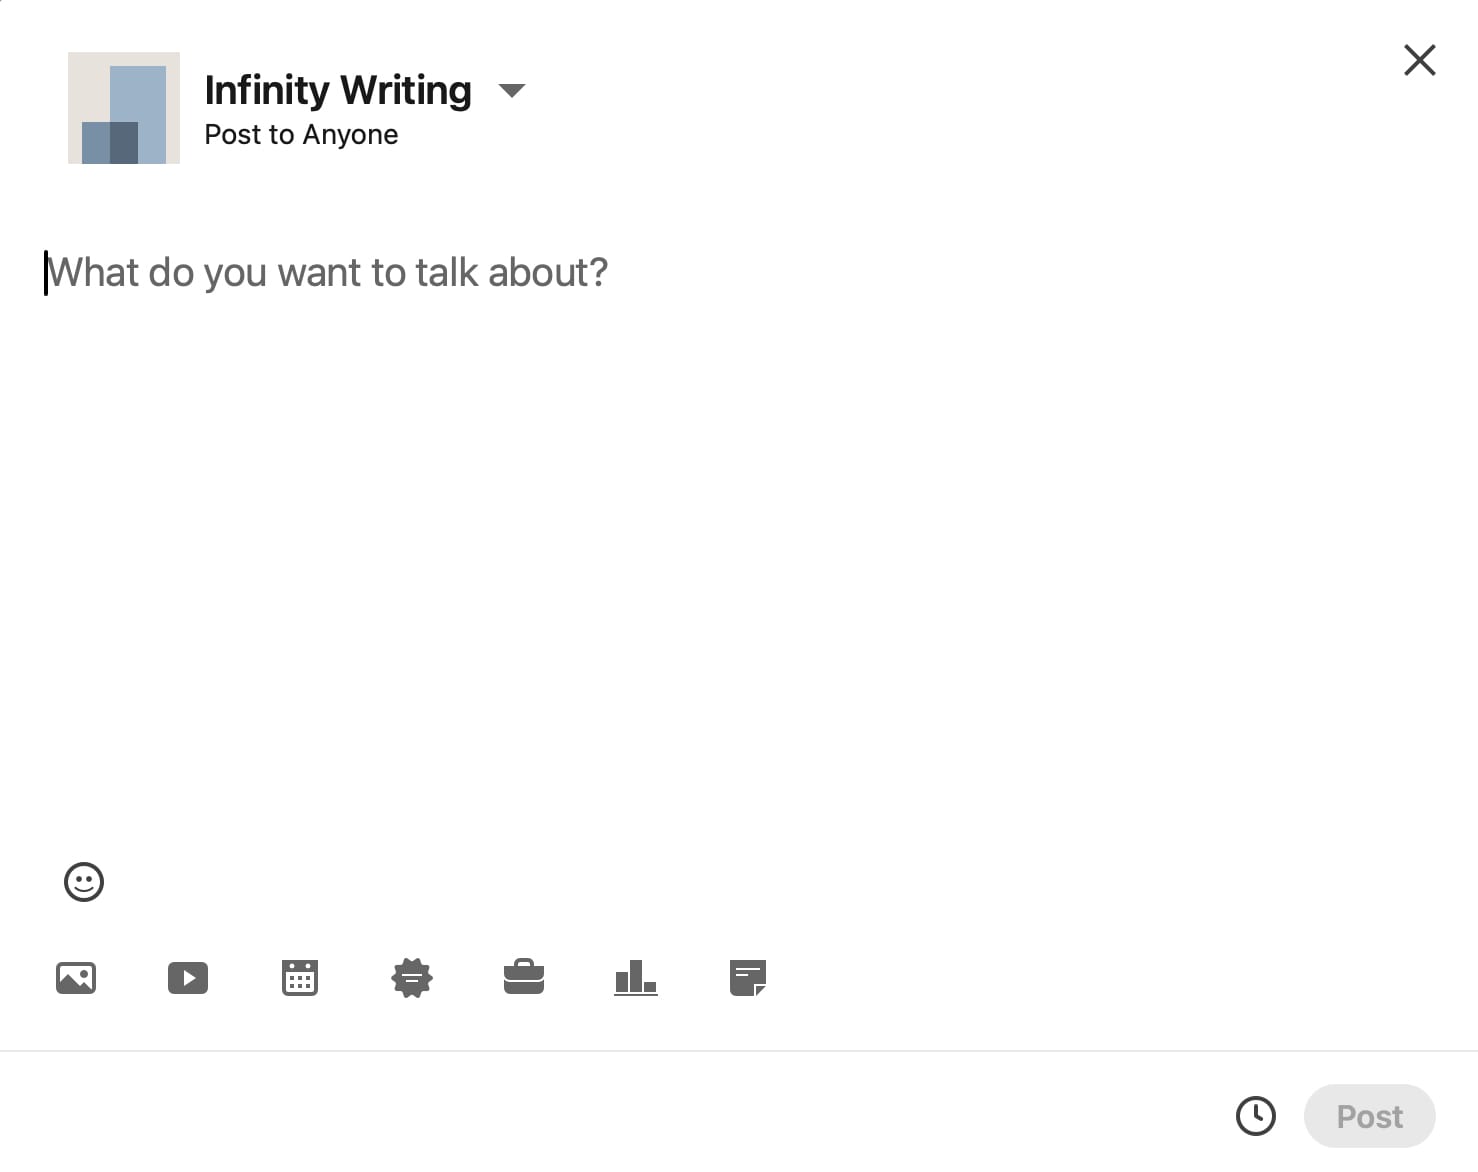Close the post composer with the X
Viewport: 1478px width, 1172px height.
pyautogui.click(x=1420, y=60)
